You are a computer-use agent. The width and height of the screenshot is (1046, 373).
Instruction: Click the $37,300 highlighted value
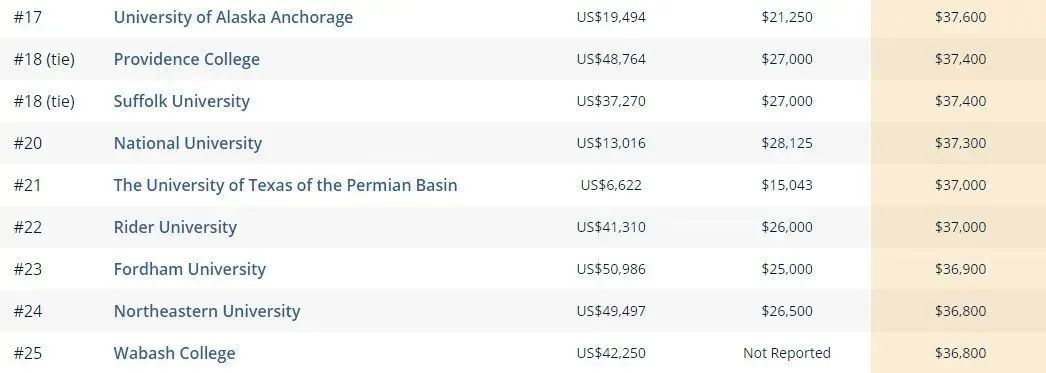pos(961,143)
